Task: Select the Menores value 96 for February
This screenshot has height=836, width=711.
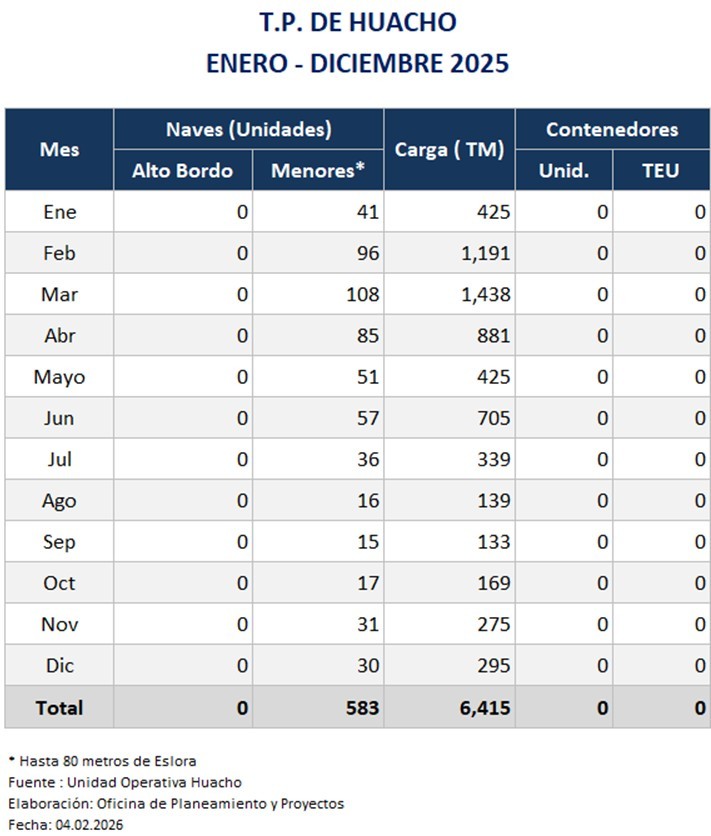Action: click(369, 254)
